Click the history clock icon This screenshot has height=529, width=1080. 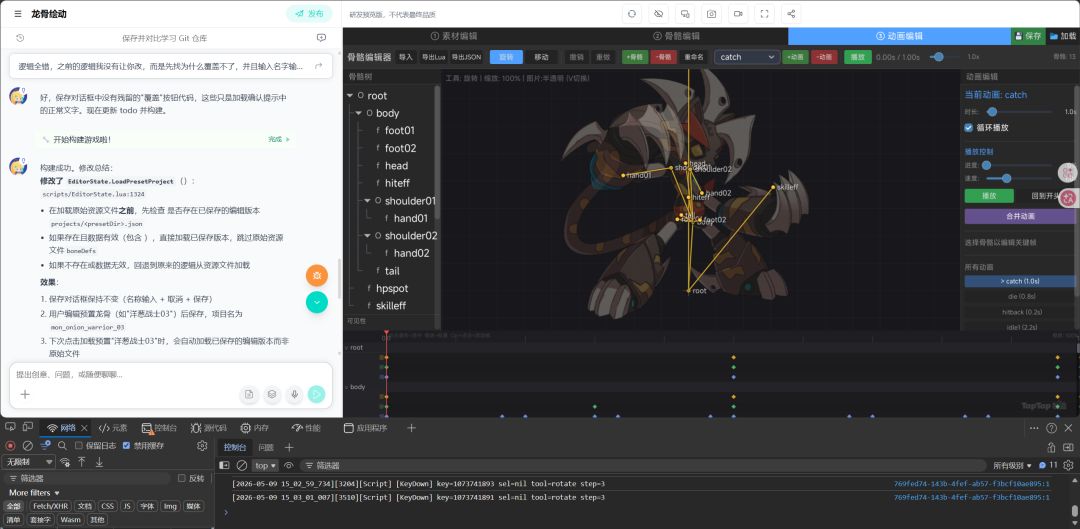[x=20, y=39]
